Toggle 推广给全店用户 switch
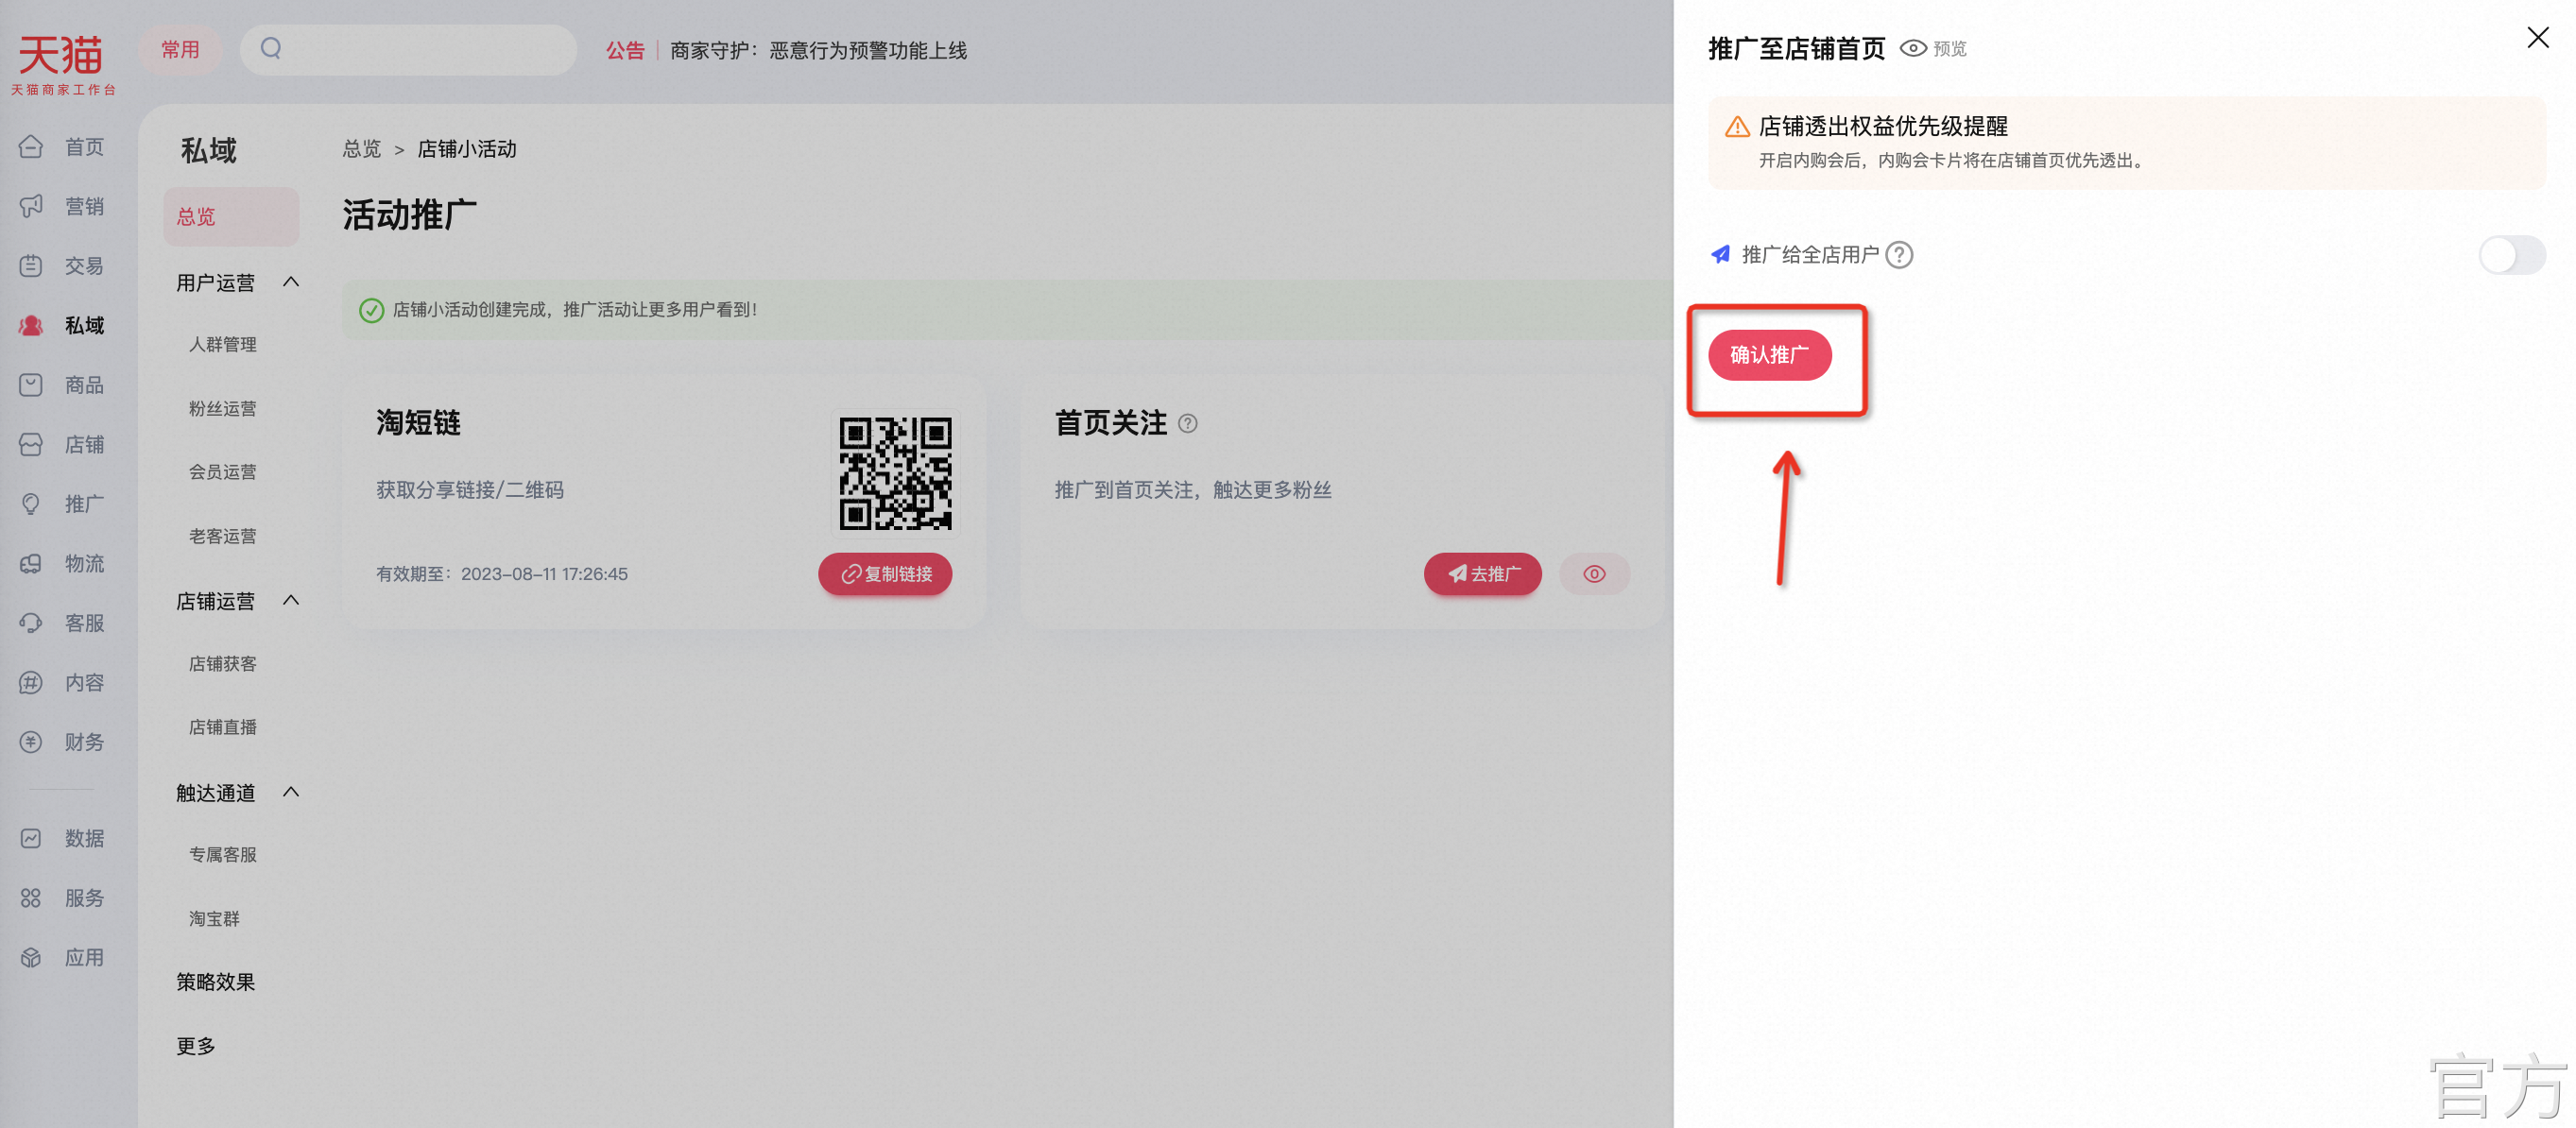Screen dimensions: 2576x1128 (x=2511, y=255)
